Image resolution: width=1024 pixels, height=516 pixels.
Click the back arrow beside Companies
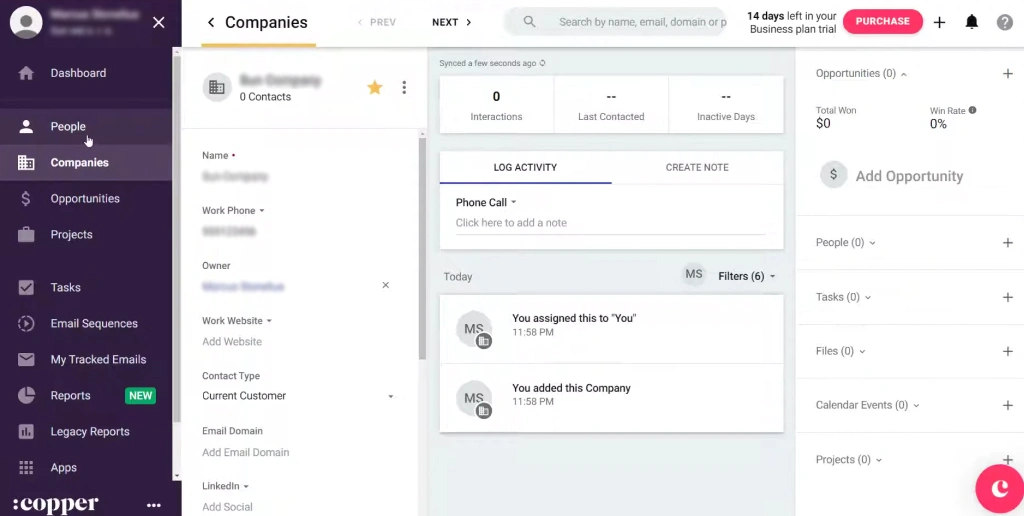[x=210, y=22]
